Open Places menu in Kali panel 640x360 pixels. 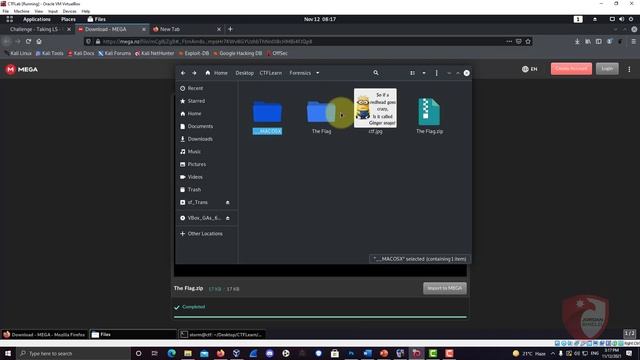[68, 19]
